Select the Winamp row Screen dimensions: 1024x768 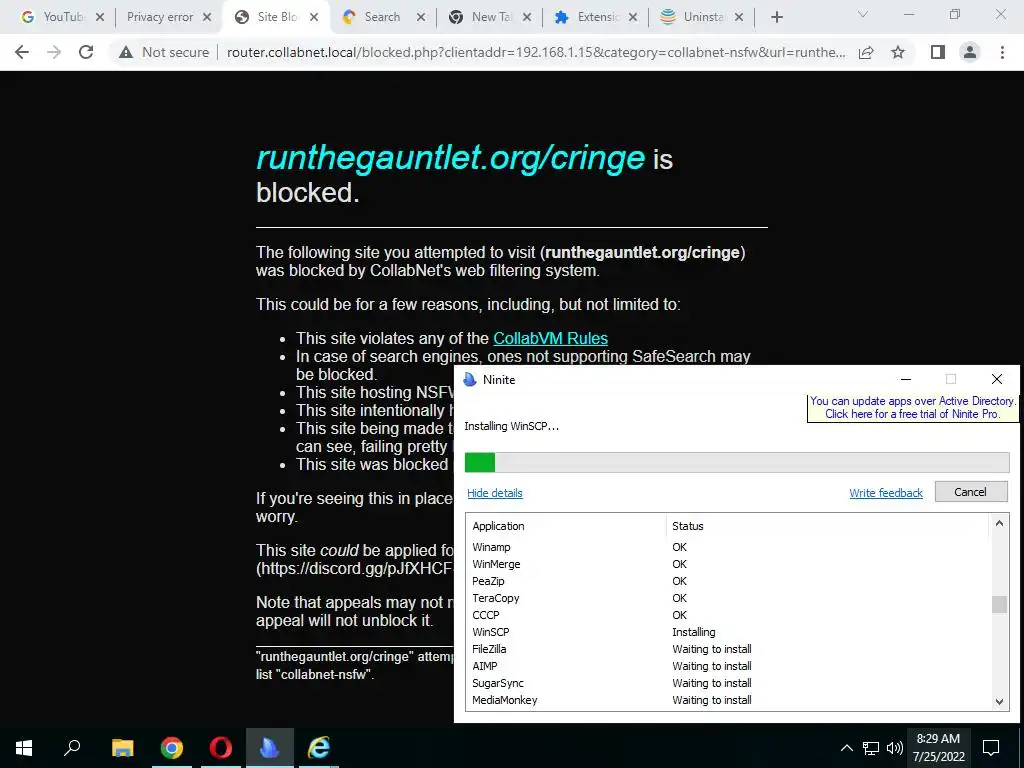728,547
